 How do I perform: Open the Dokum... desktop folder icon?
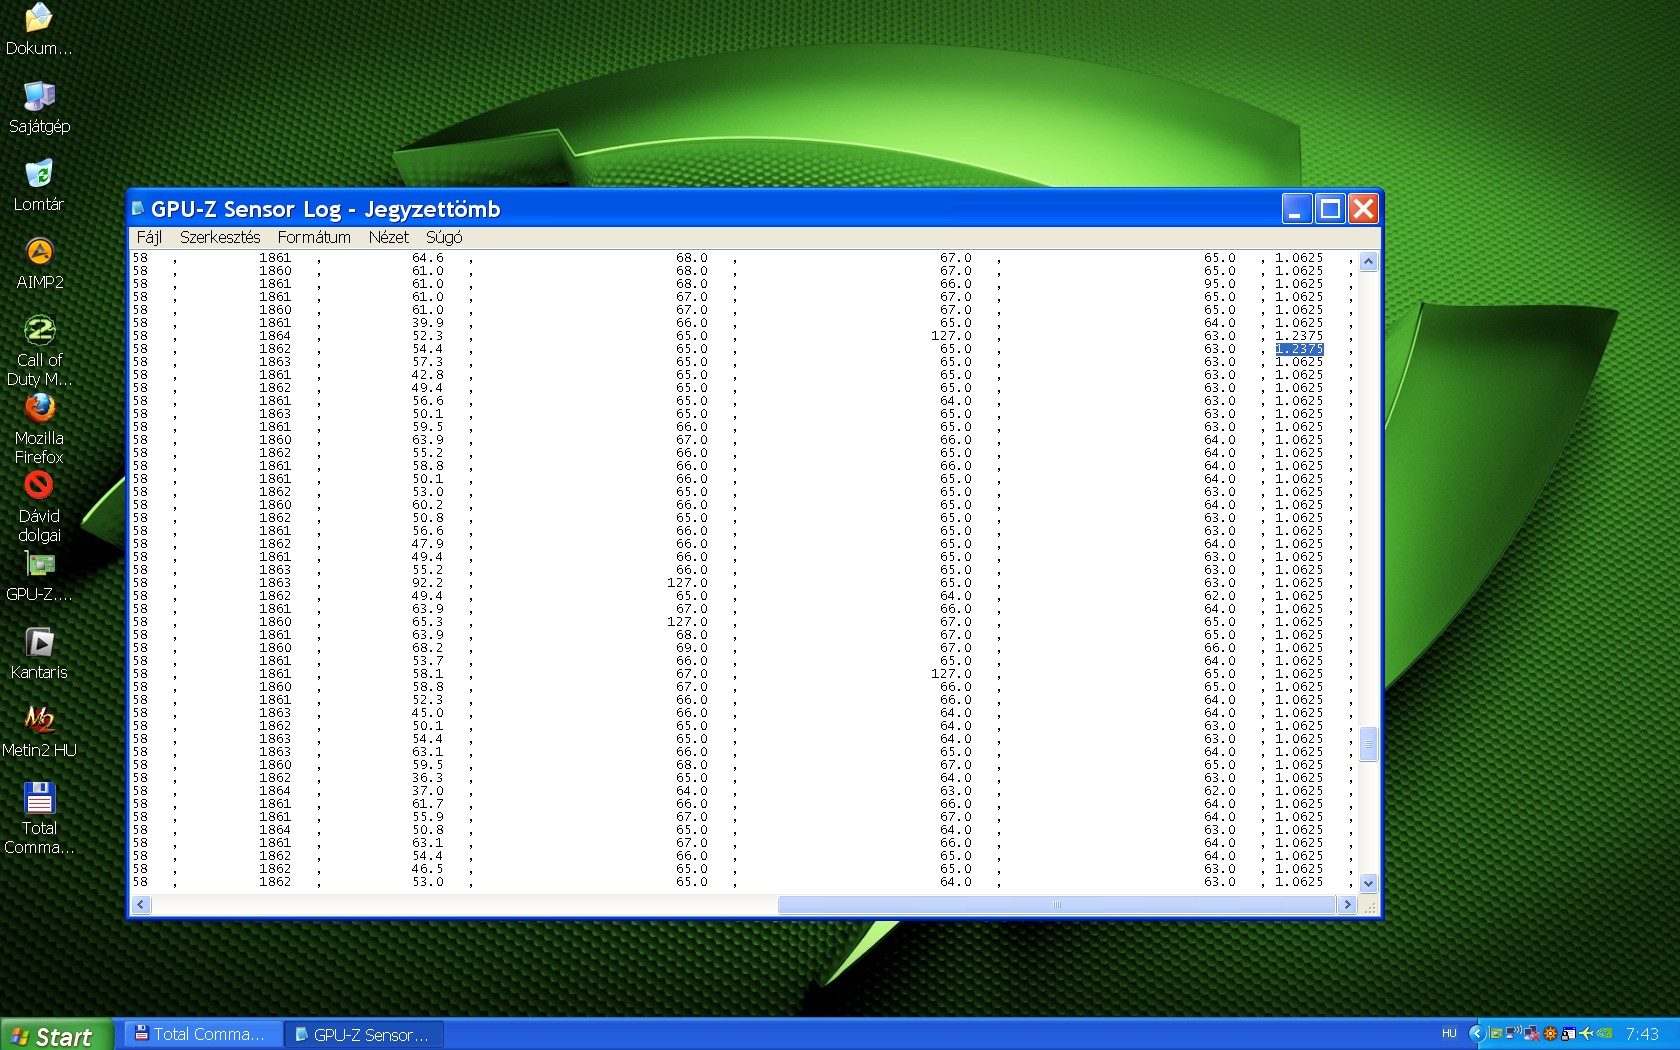point(38,29)
